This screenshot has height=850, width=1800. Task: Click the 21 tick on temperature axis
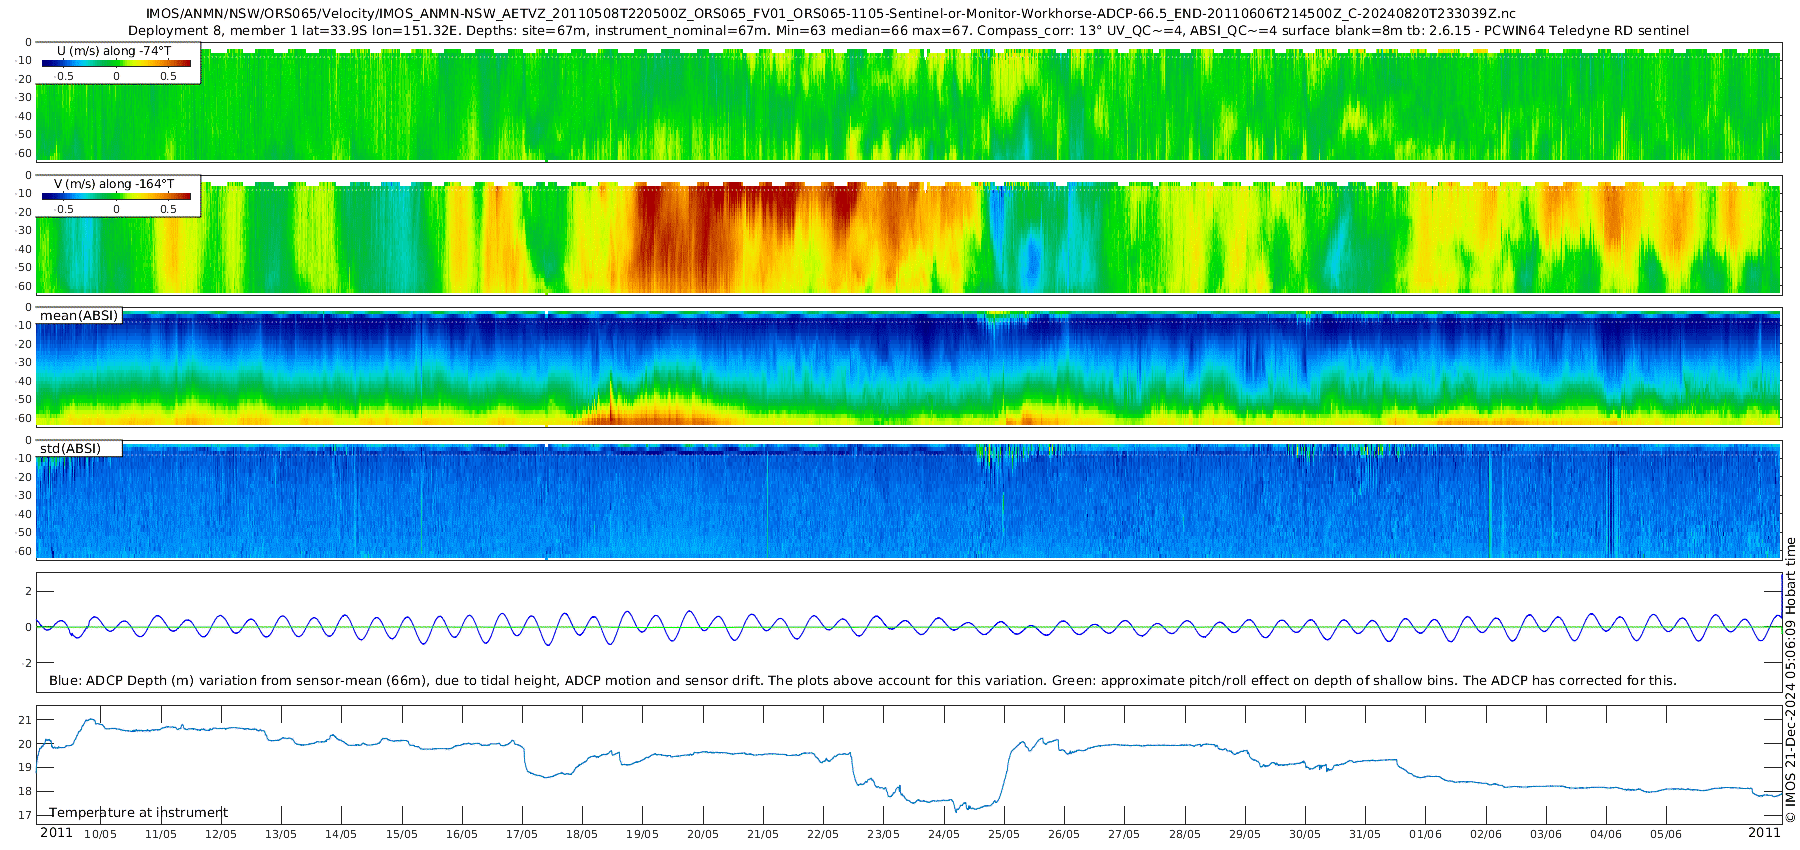(26, 720)
